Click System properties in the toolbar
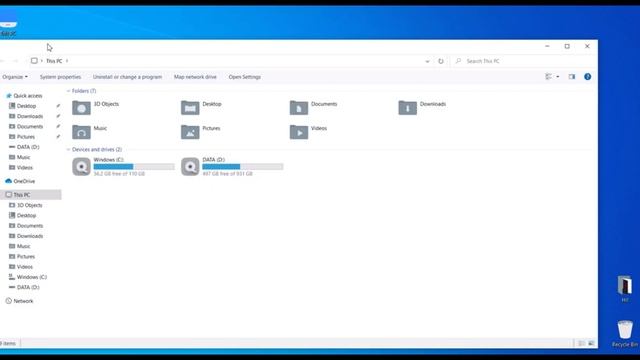The image size is (640, 360). pyautogui.click(x=60, y=77)
